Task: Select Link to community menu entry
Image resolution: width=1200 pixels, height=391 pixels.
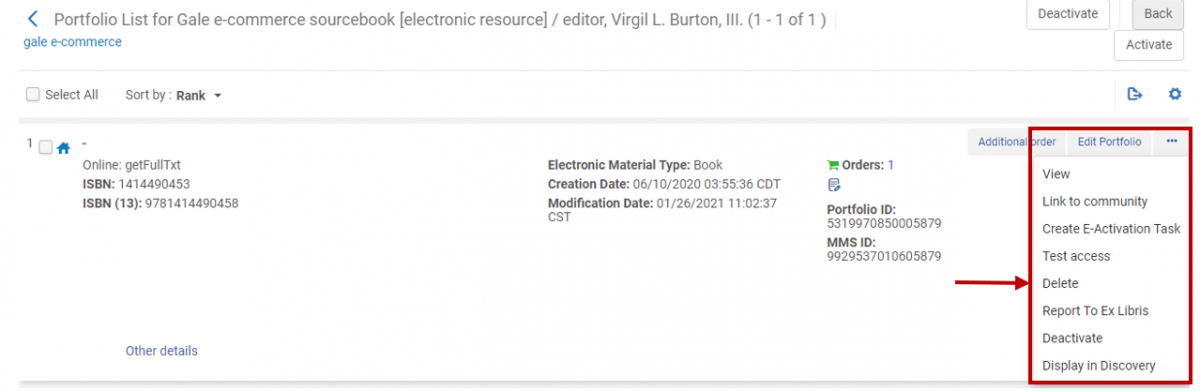Action: [1095, 201]
